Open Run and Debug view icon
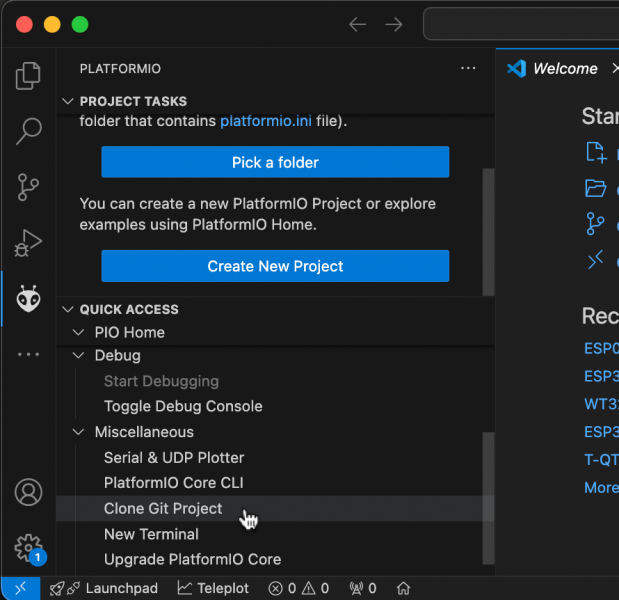619x600 pixels. point(28,242)
